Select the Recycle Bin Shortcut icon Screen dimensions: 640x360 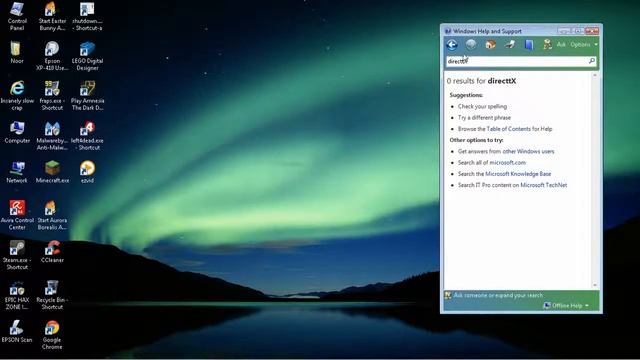tap(52, 296)
